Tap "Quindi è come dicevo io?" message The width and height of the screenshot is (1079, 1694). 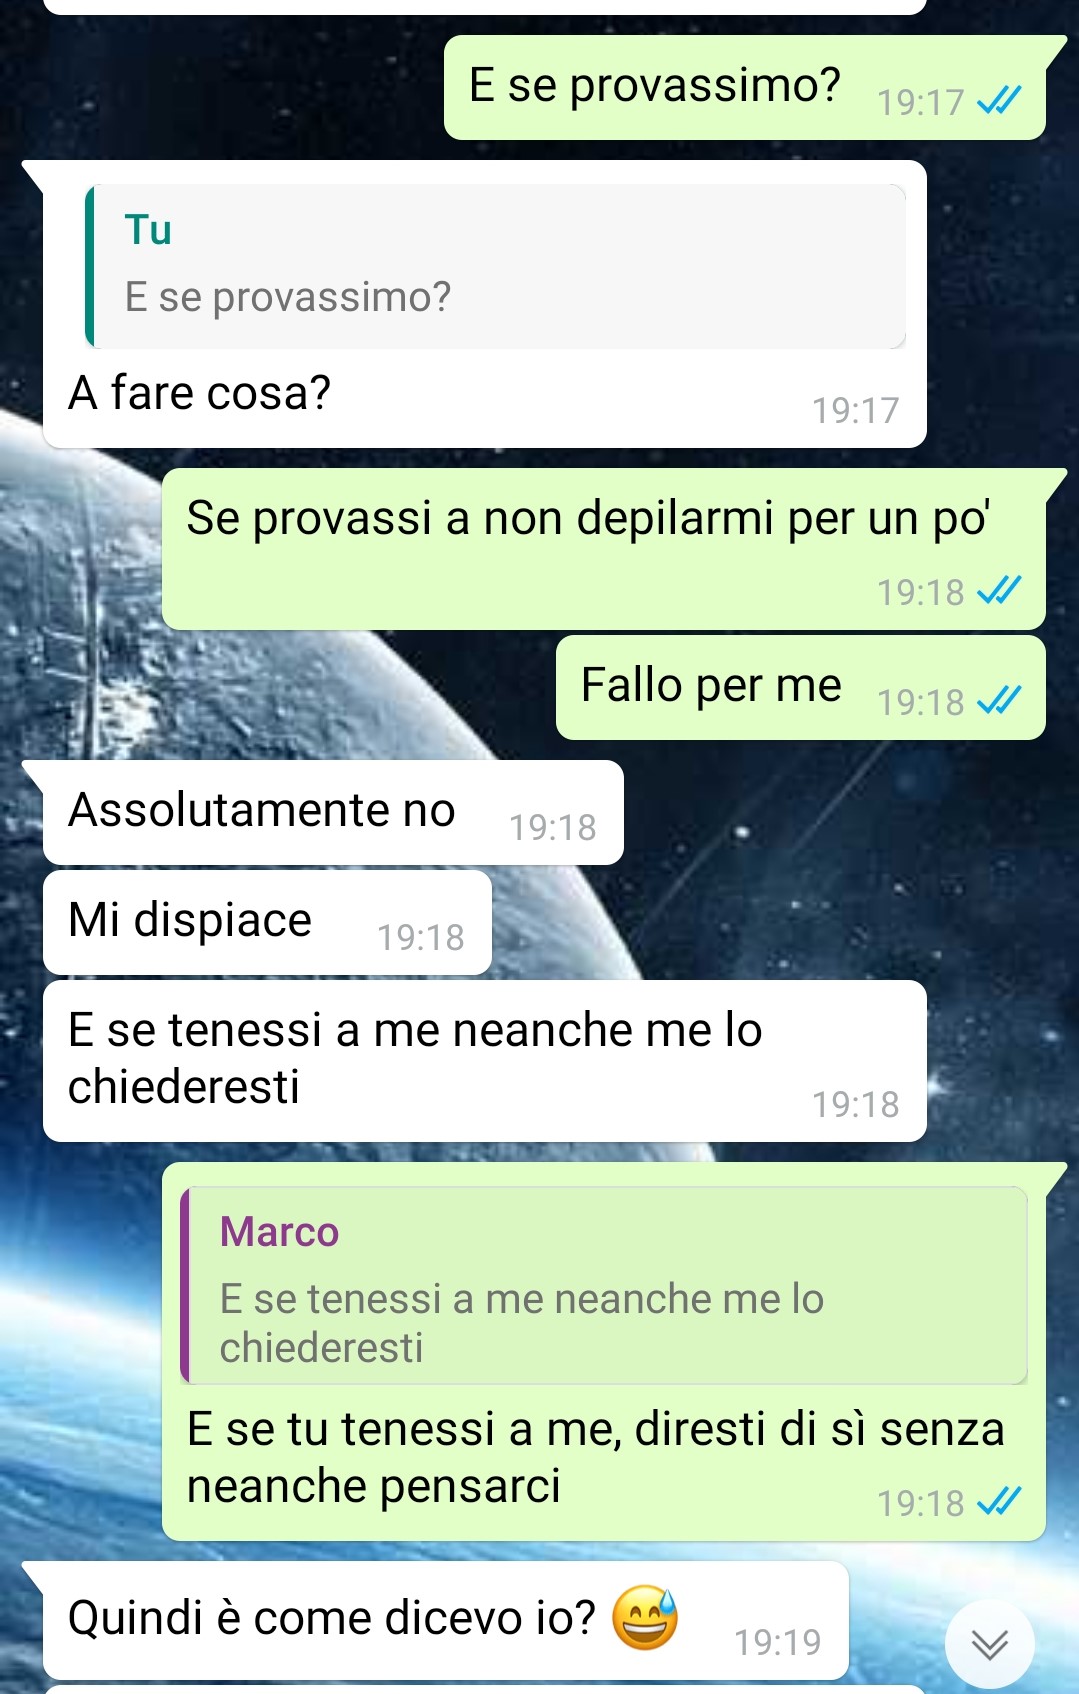click(x=446, y=1621)
